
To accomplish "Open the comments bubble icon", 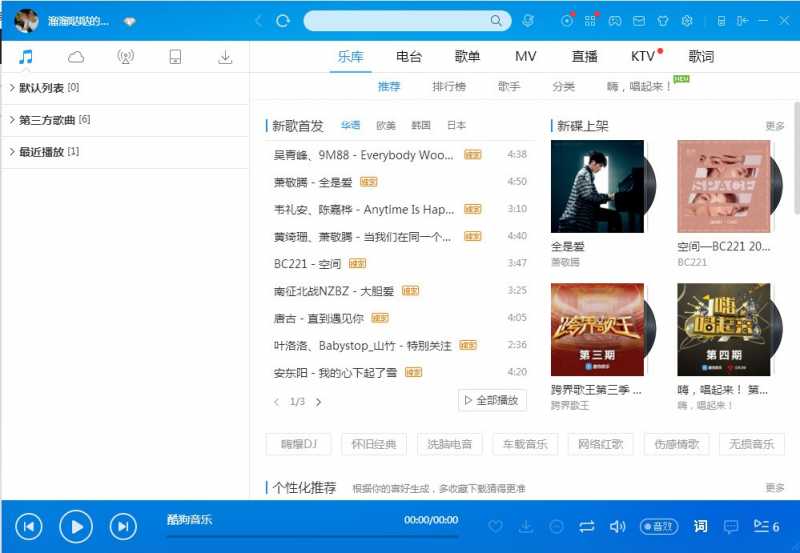I will (x=731, y=526).
